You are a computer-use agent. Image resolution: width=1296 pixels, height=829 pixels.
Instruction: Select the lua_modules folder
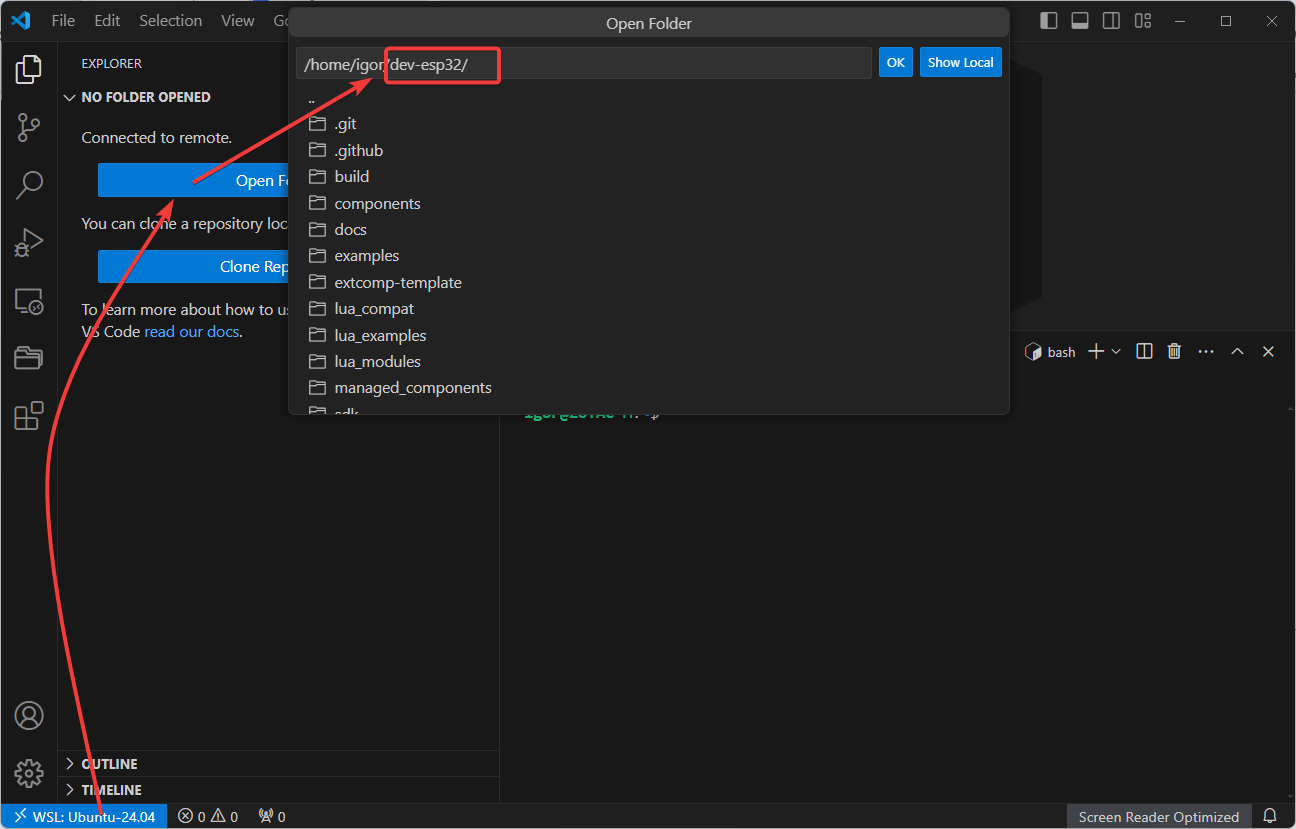648,361
